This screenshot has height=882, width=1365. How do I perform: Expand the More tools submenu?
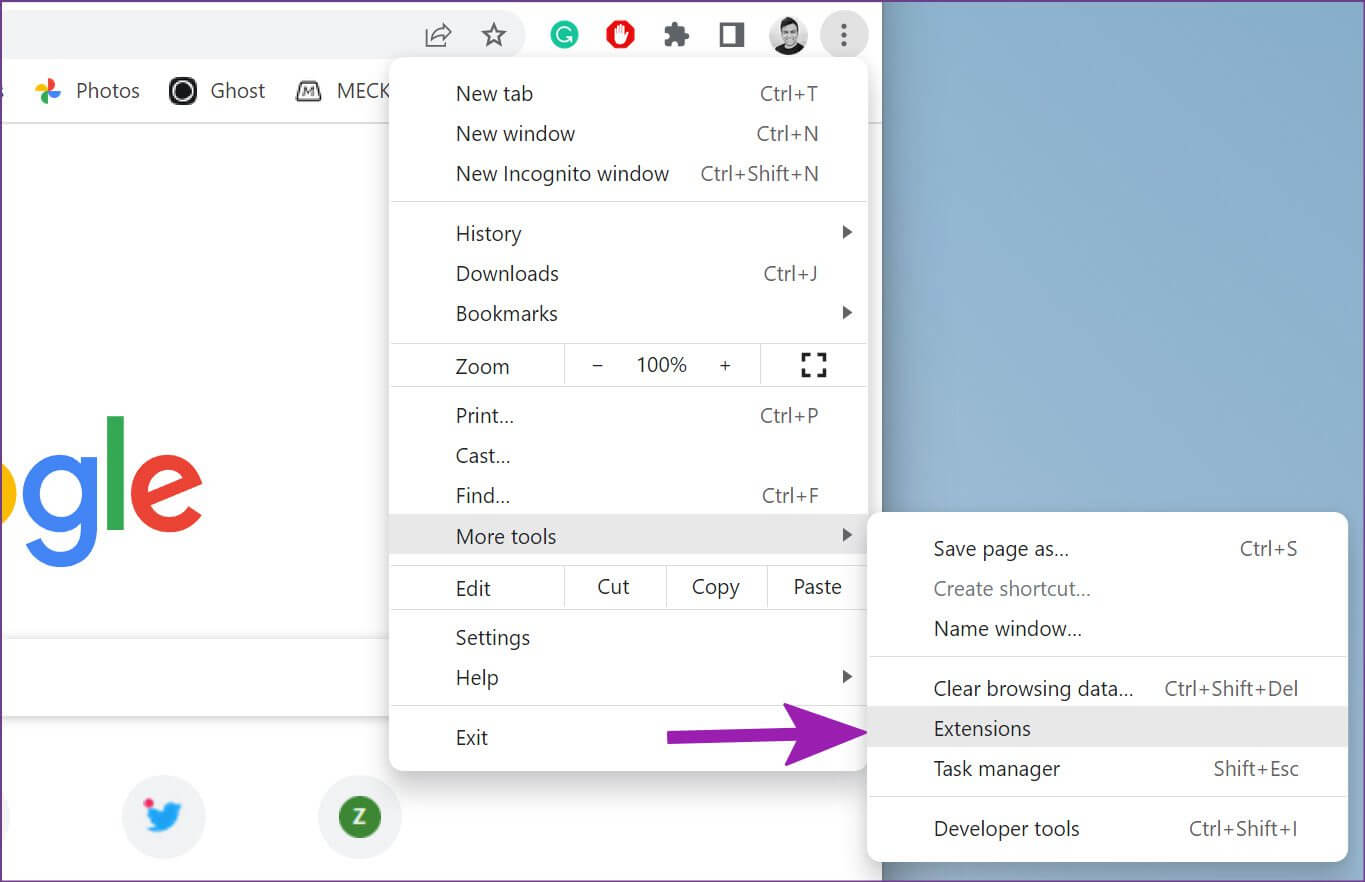[x=628, y=536]
